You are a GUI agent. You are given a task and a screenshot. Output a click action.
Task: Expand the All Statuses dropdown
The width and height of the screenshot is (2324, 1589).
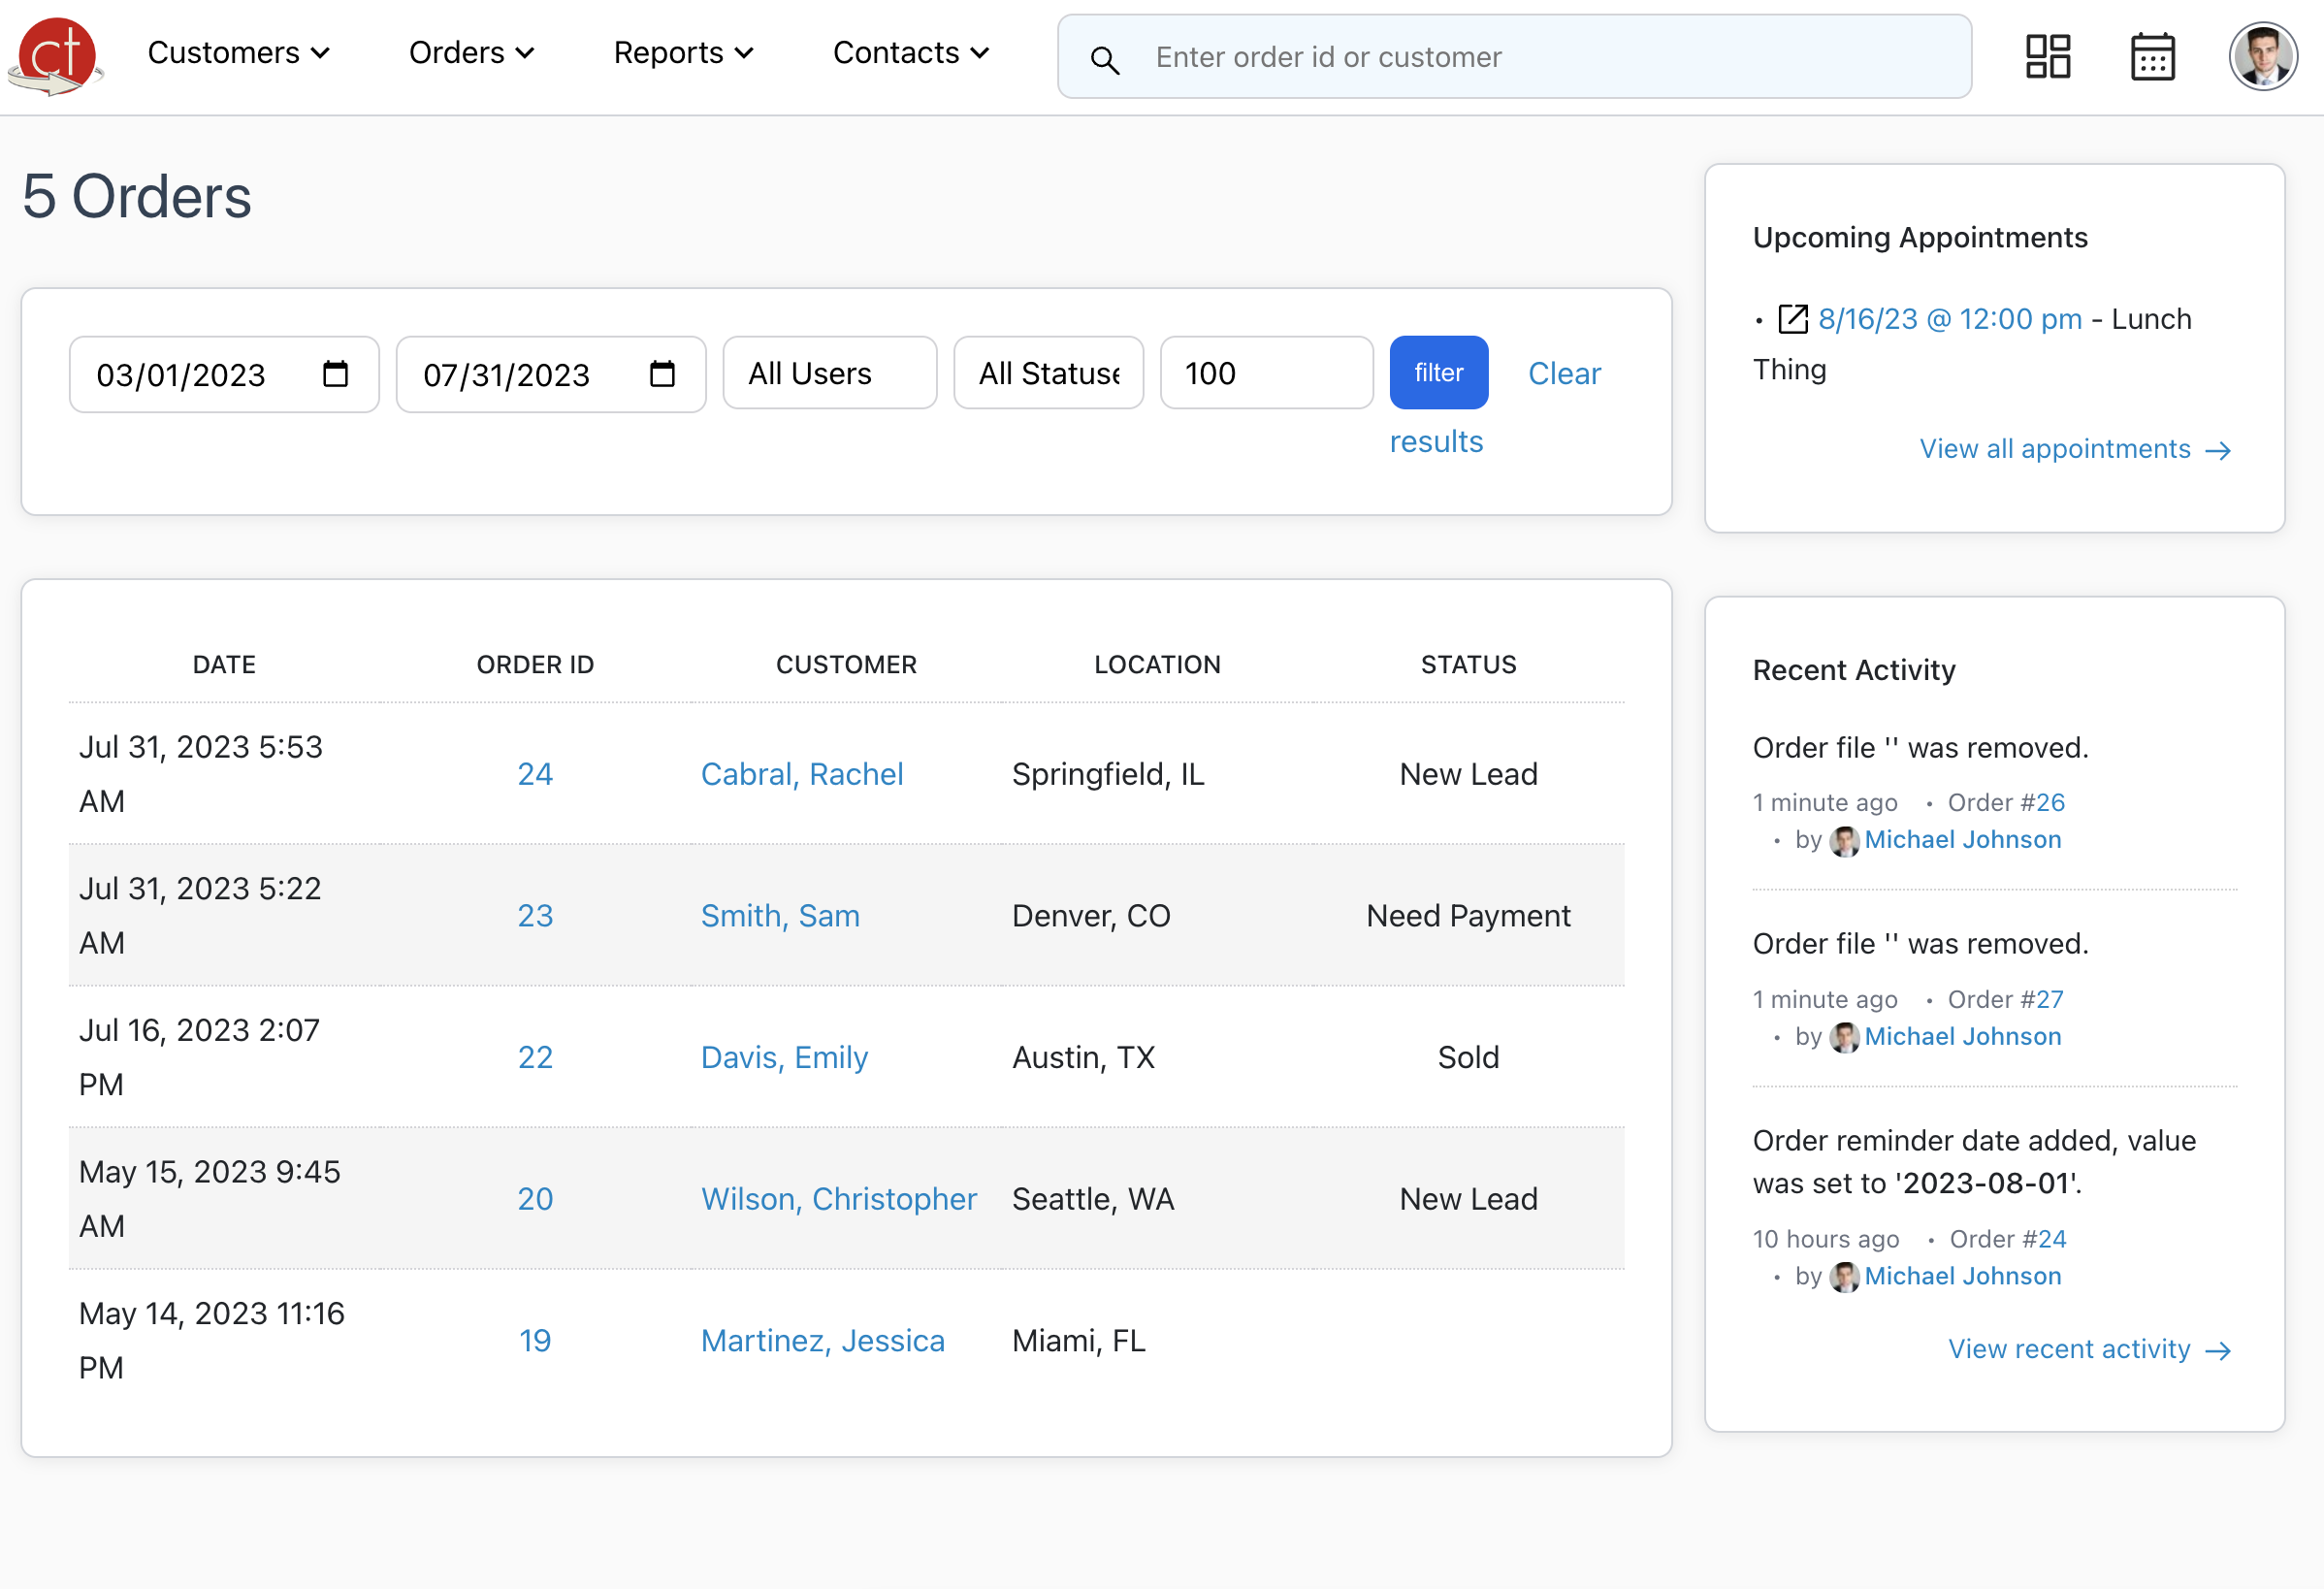(1048, 372)
